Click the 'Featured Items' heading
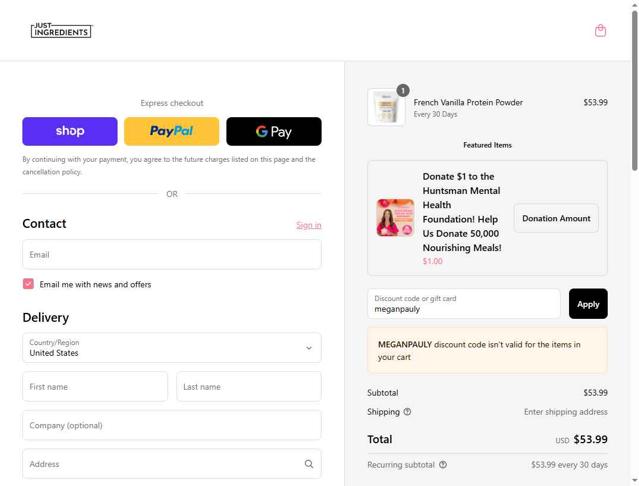 click(x=487, y=145)
